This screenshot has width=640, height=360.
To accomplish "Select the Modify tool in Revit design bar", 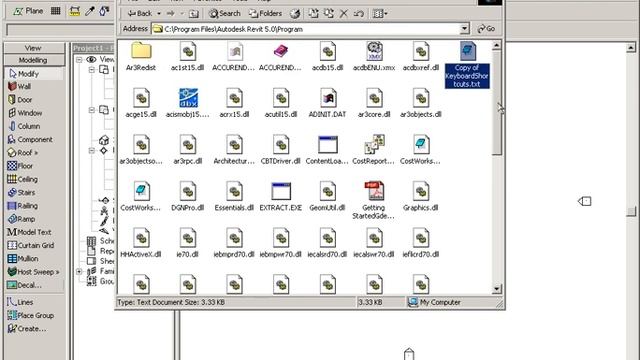I will [x=24, y=74].
